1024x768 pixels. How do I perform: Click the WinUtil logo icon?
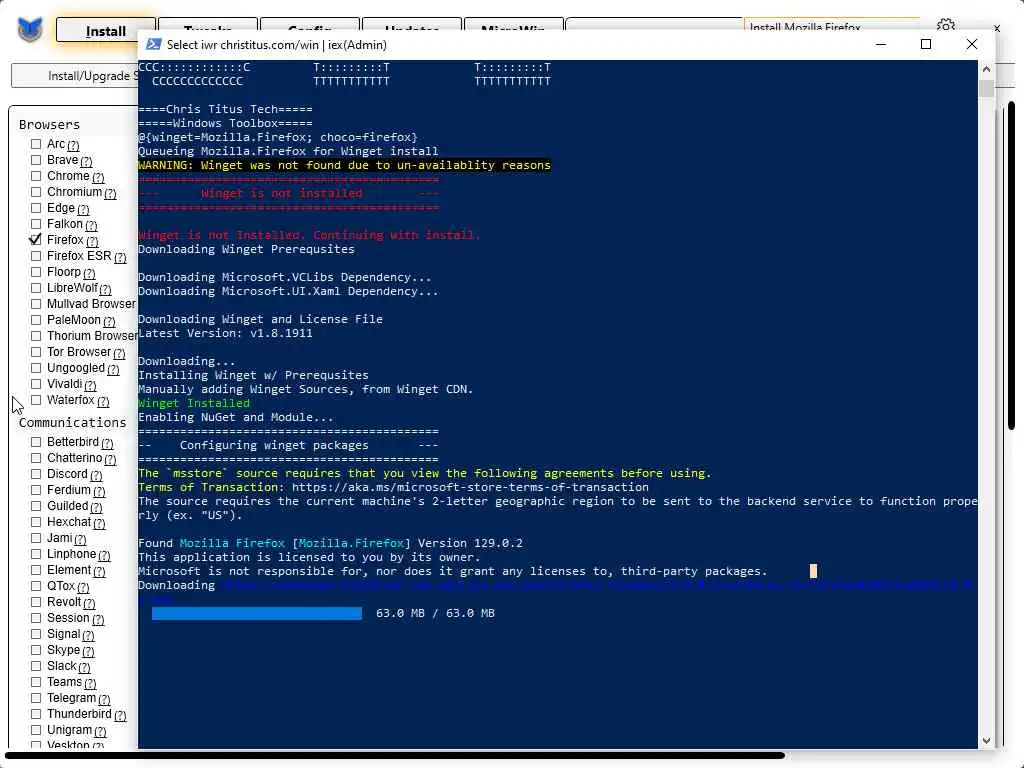coord(29,30)
